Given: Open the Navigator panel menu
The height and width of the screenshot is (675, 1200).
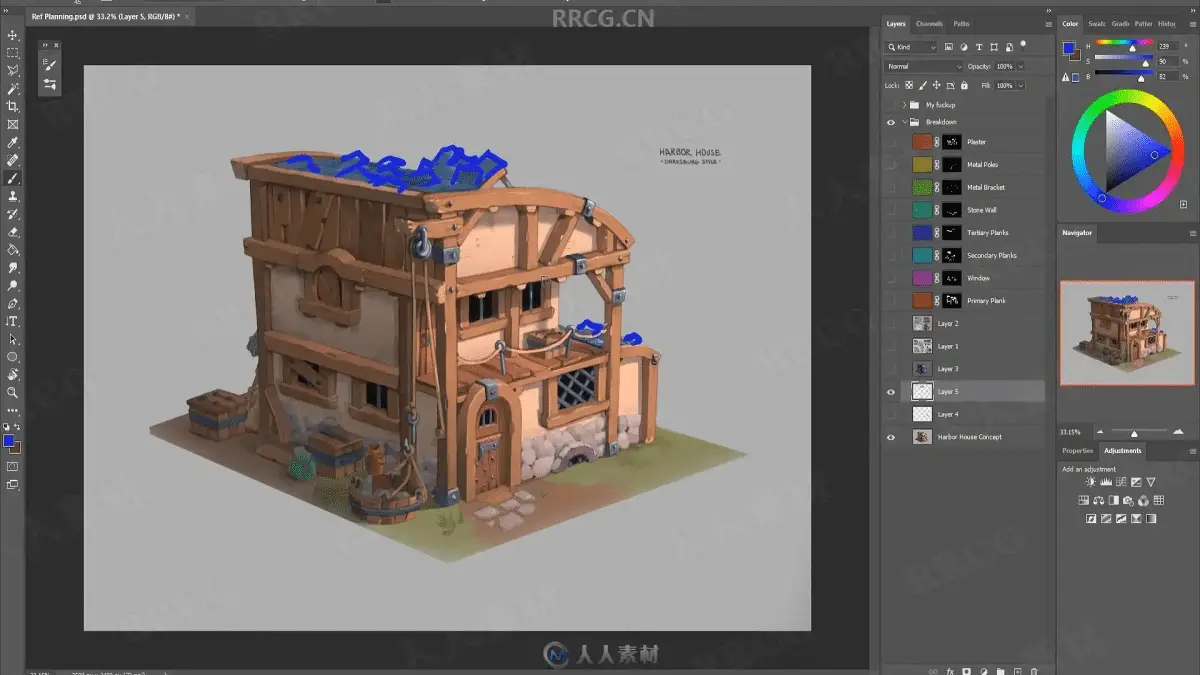Looking at the screenshot, I should [x=1192, y=233].
